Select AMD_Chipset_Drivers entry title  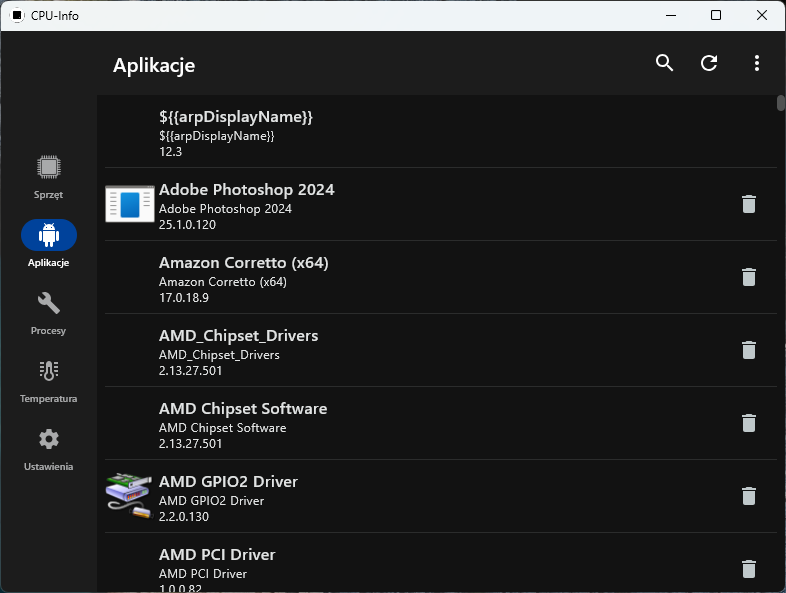(239, 336)
